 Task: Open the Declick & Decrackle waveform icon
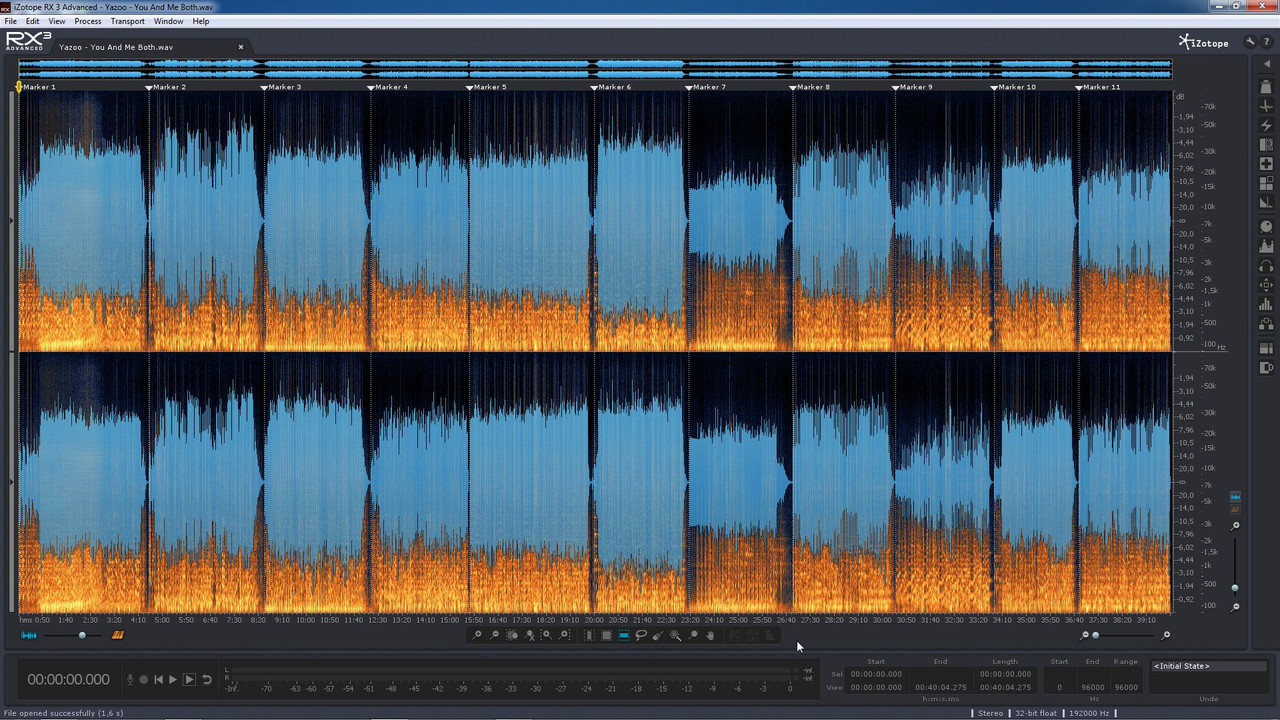[1266, 106]
